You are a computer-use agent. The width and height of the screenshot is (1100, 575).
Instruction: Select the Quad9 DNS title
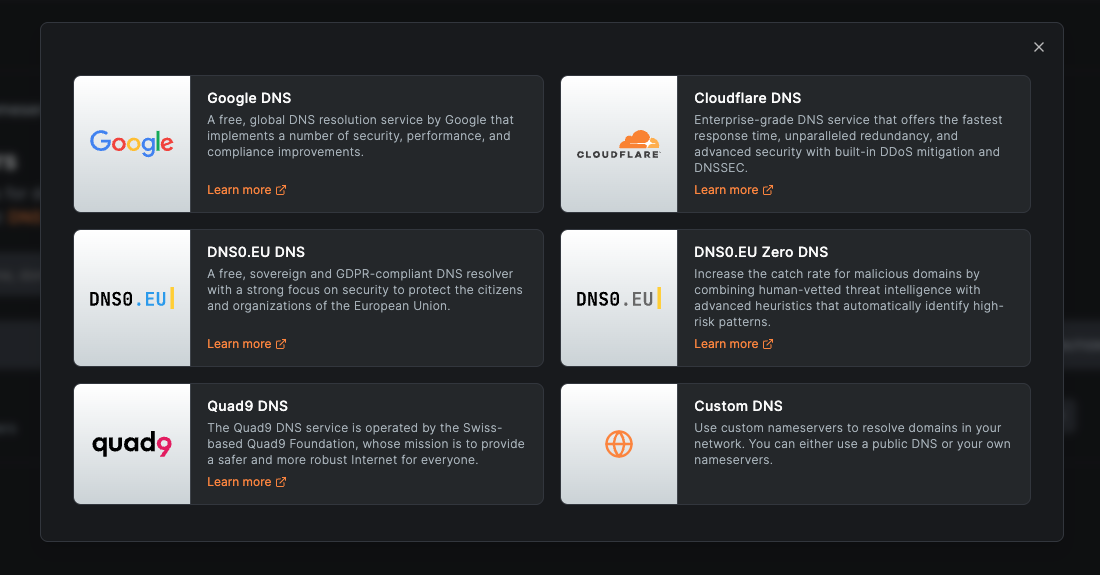tap(247, 406)
